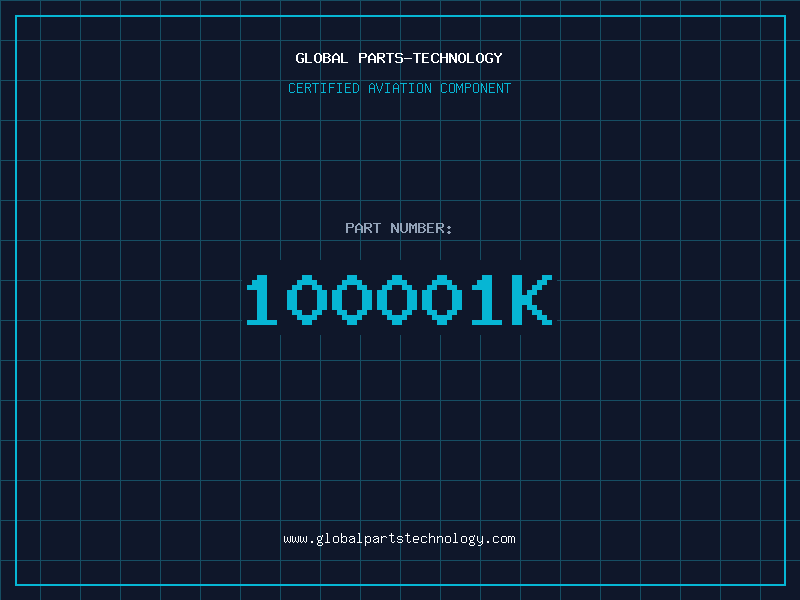Select the part number 100001K

(x=399, y=299)
